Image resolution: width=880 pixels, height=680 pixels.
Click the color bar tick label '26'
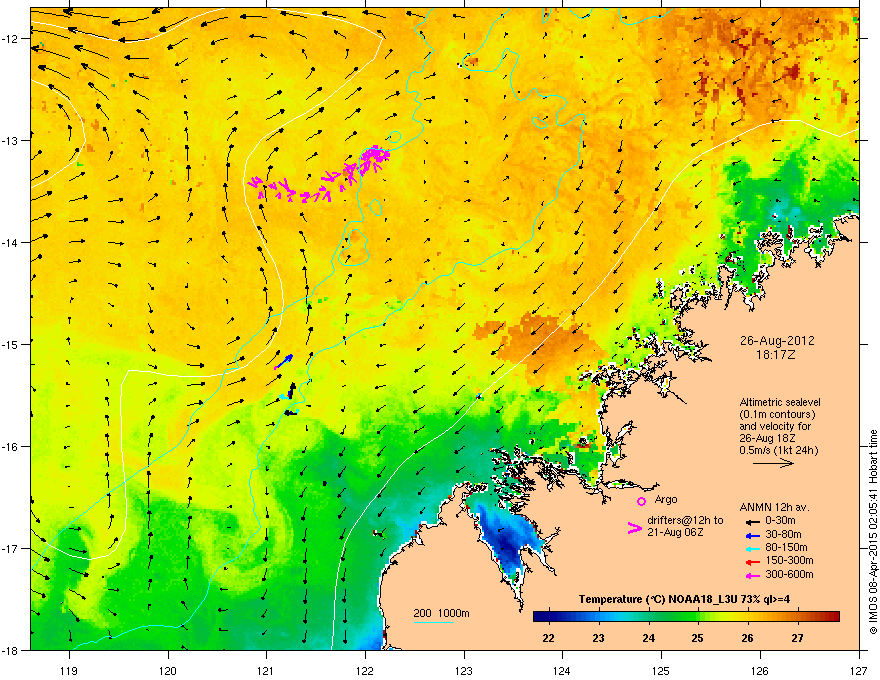click(748, 638)
